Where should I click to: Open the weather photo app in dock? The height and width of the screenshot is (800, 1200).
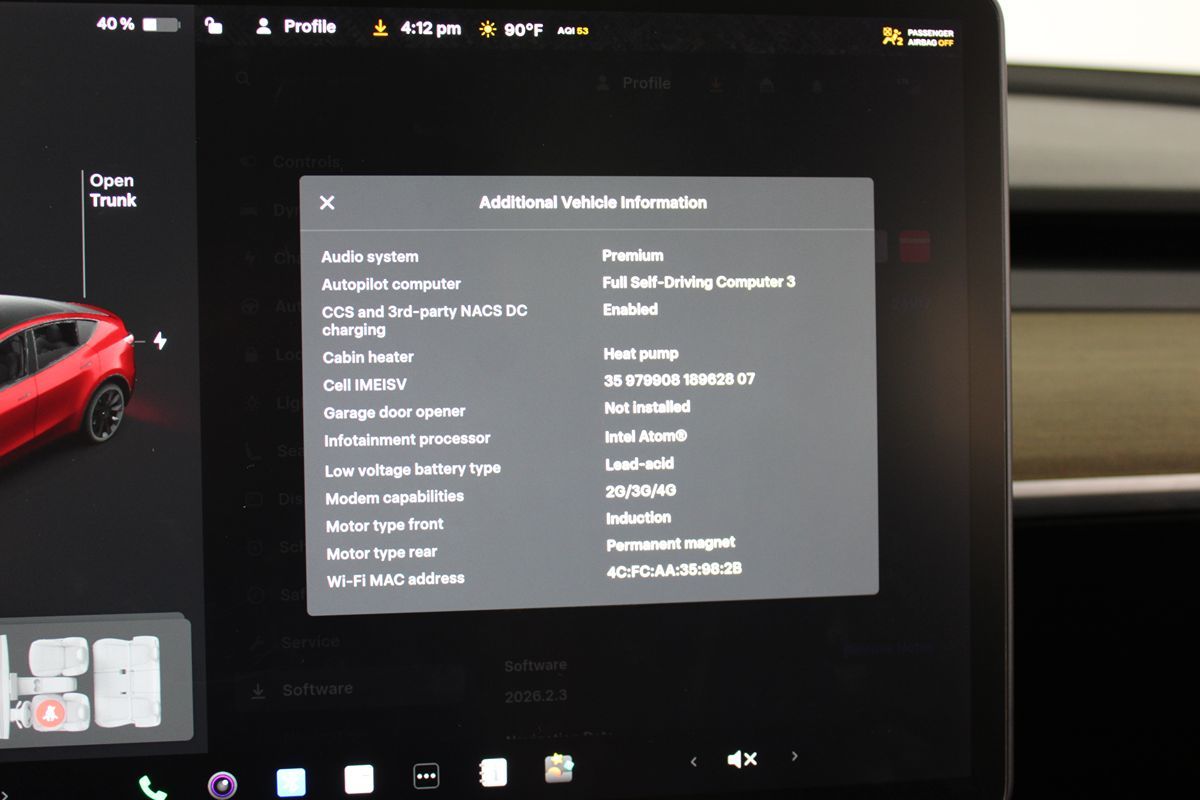click(x=559, y=768)
